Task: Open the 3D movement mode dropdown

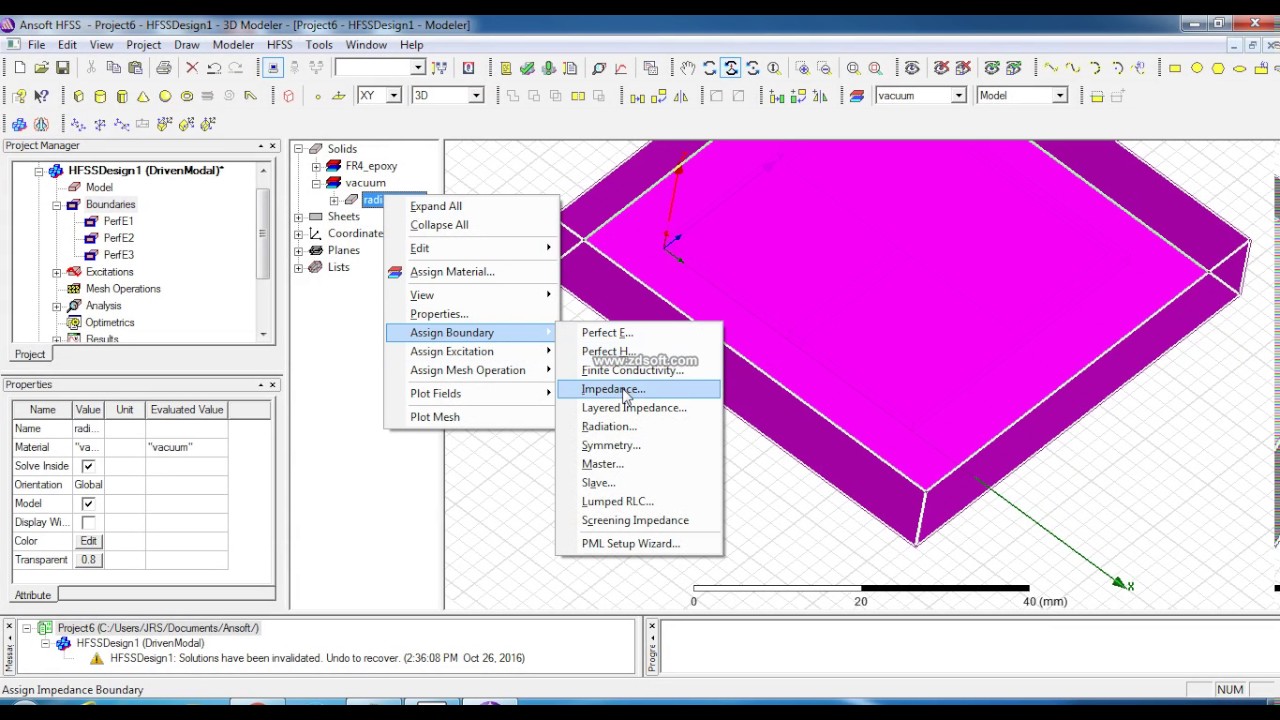Action: pyautogui.click(x=476, y=96)
